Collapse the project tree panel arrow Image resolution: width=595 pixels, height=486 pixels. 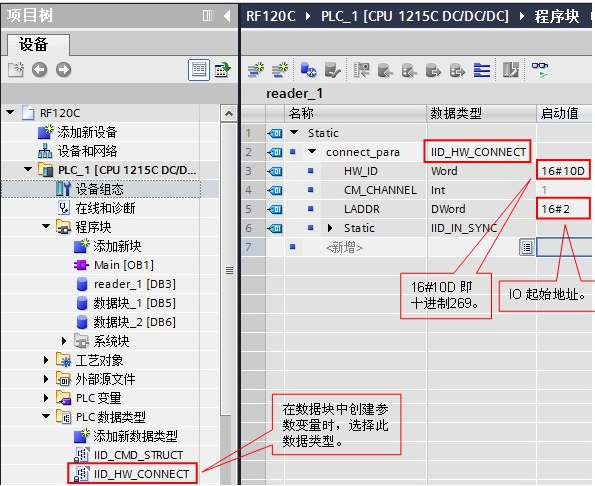coord(227,16)
